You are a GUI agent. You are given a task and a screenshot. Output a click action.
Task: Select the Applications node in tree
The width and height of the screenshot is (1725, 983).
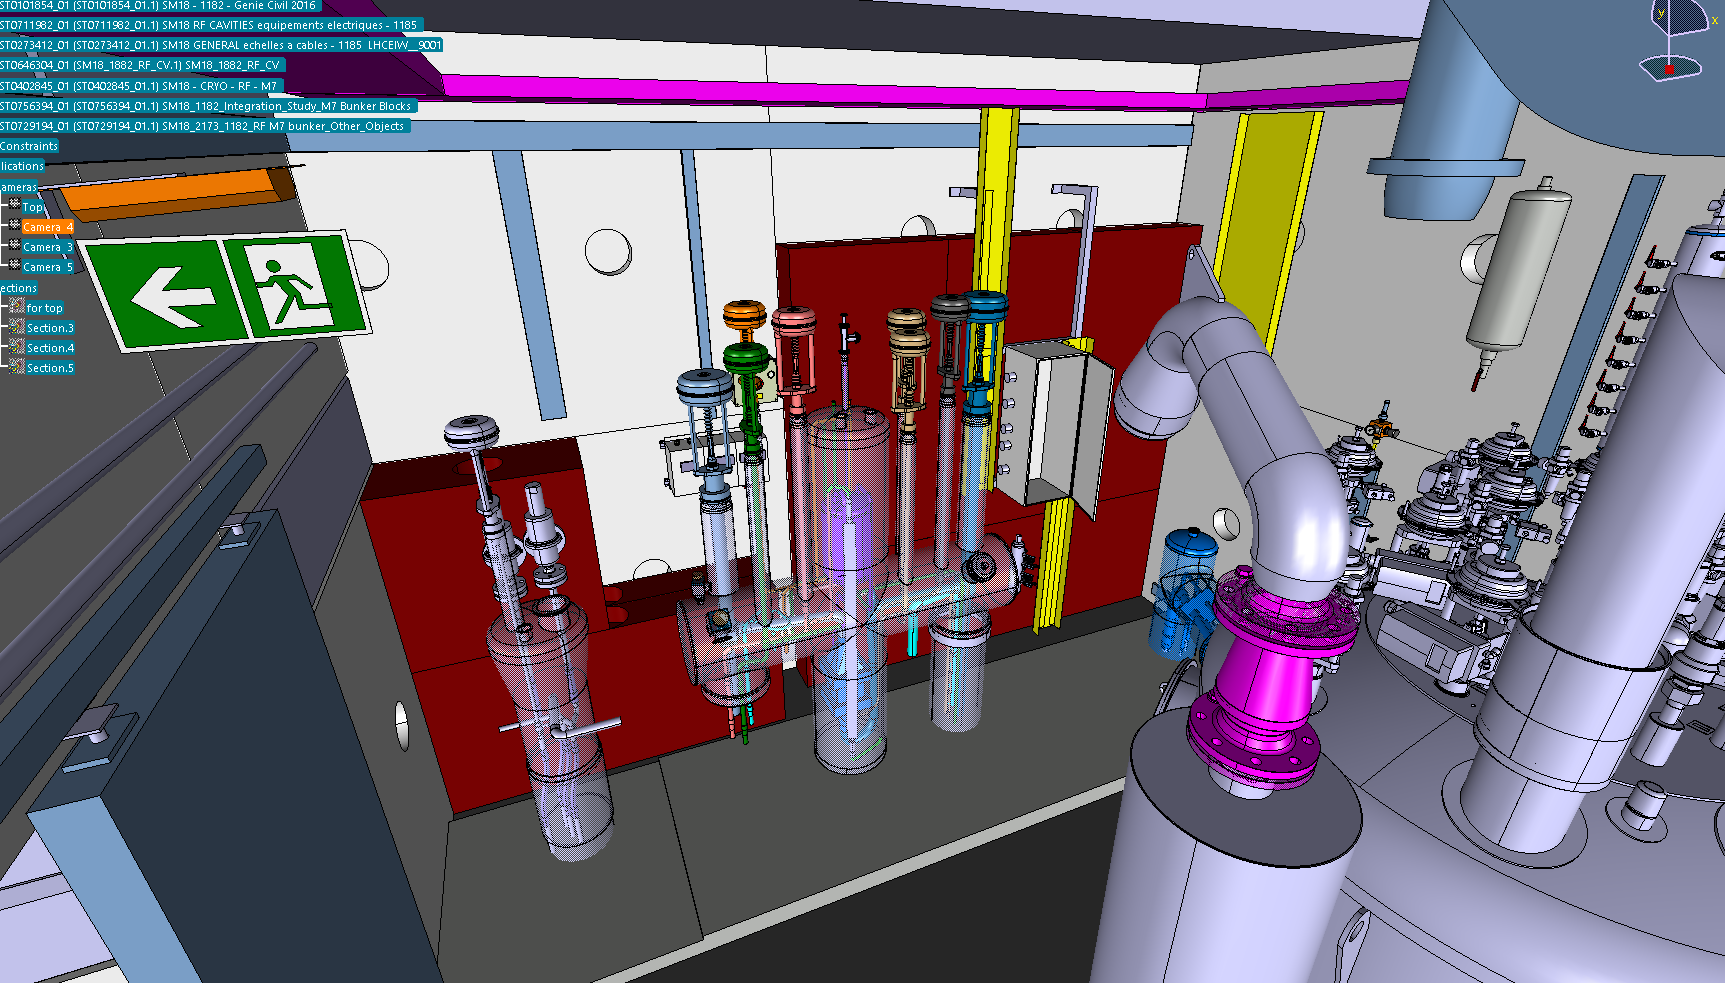(23, 166)
